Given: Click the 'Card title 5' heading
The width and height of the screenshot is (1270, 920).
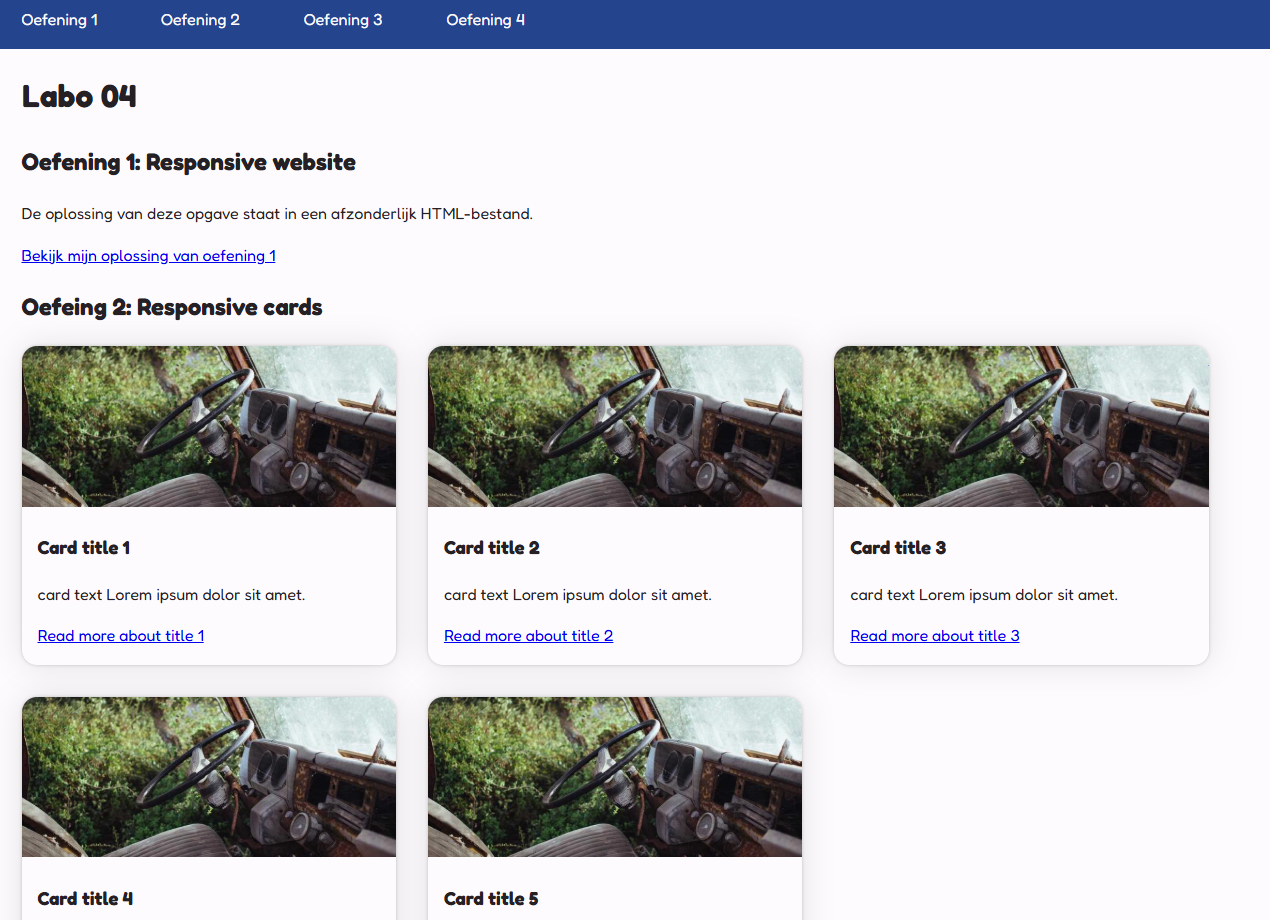Looking at the screenshot, I should tap(491, 899).
